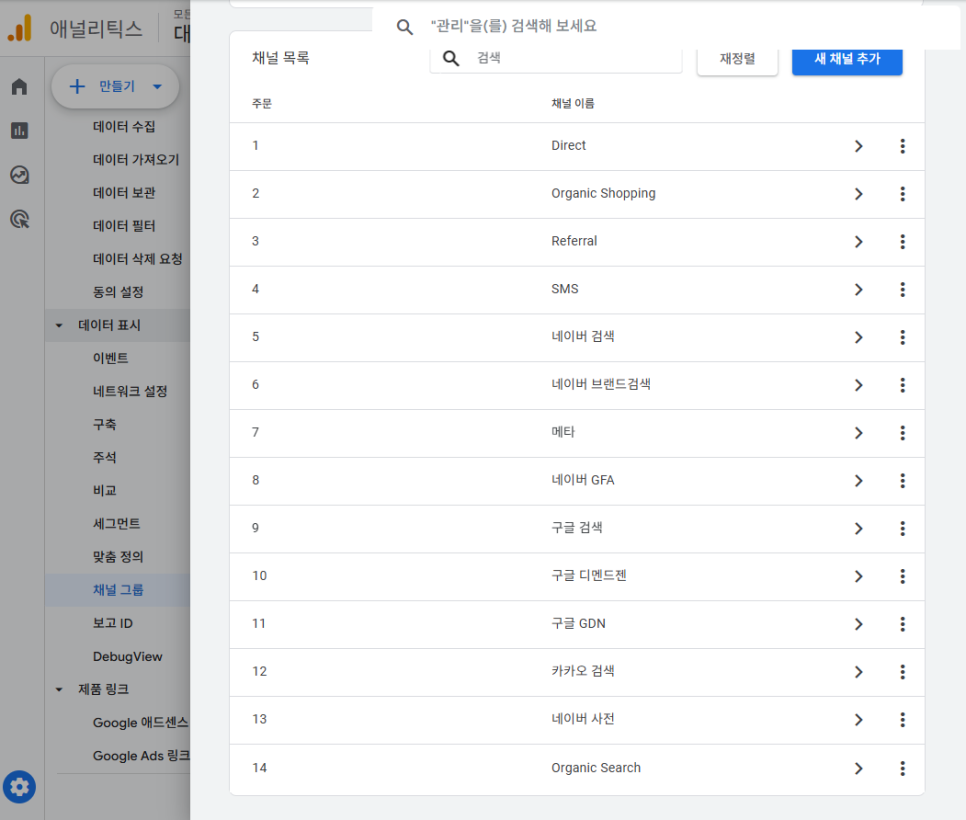Collapse the 제품 링크 section

(59, 689)
